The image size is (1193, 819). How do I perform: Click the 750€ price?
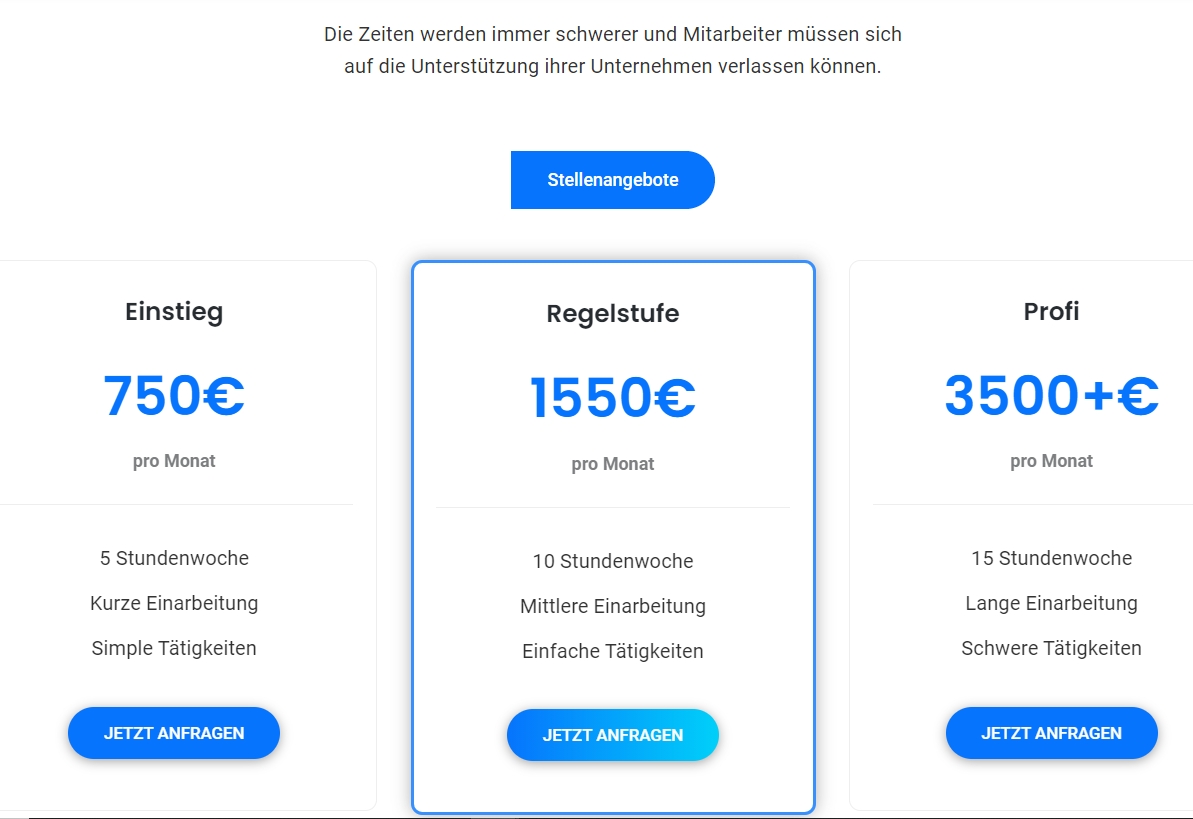[174, 396]
